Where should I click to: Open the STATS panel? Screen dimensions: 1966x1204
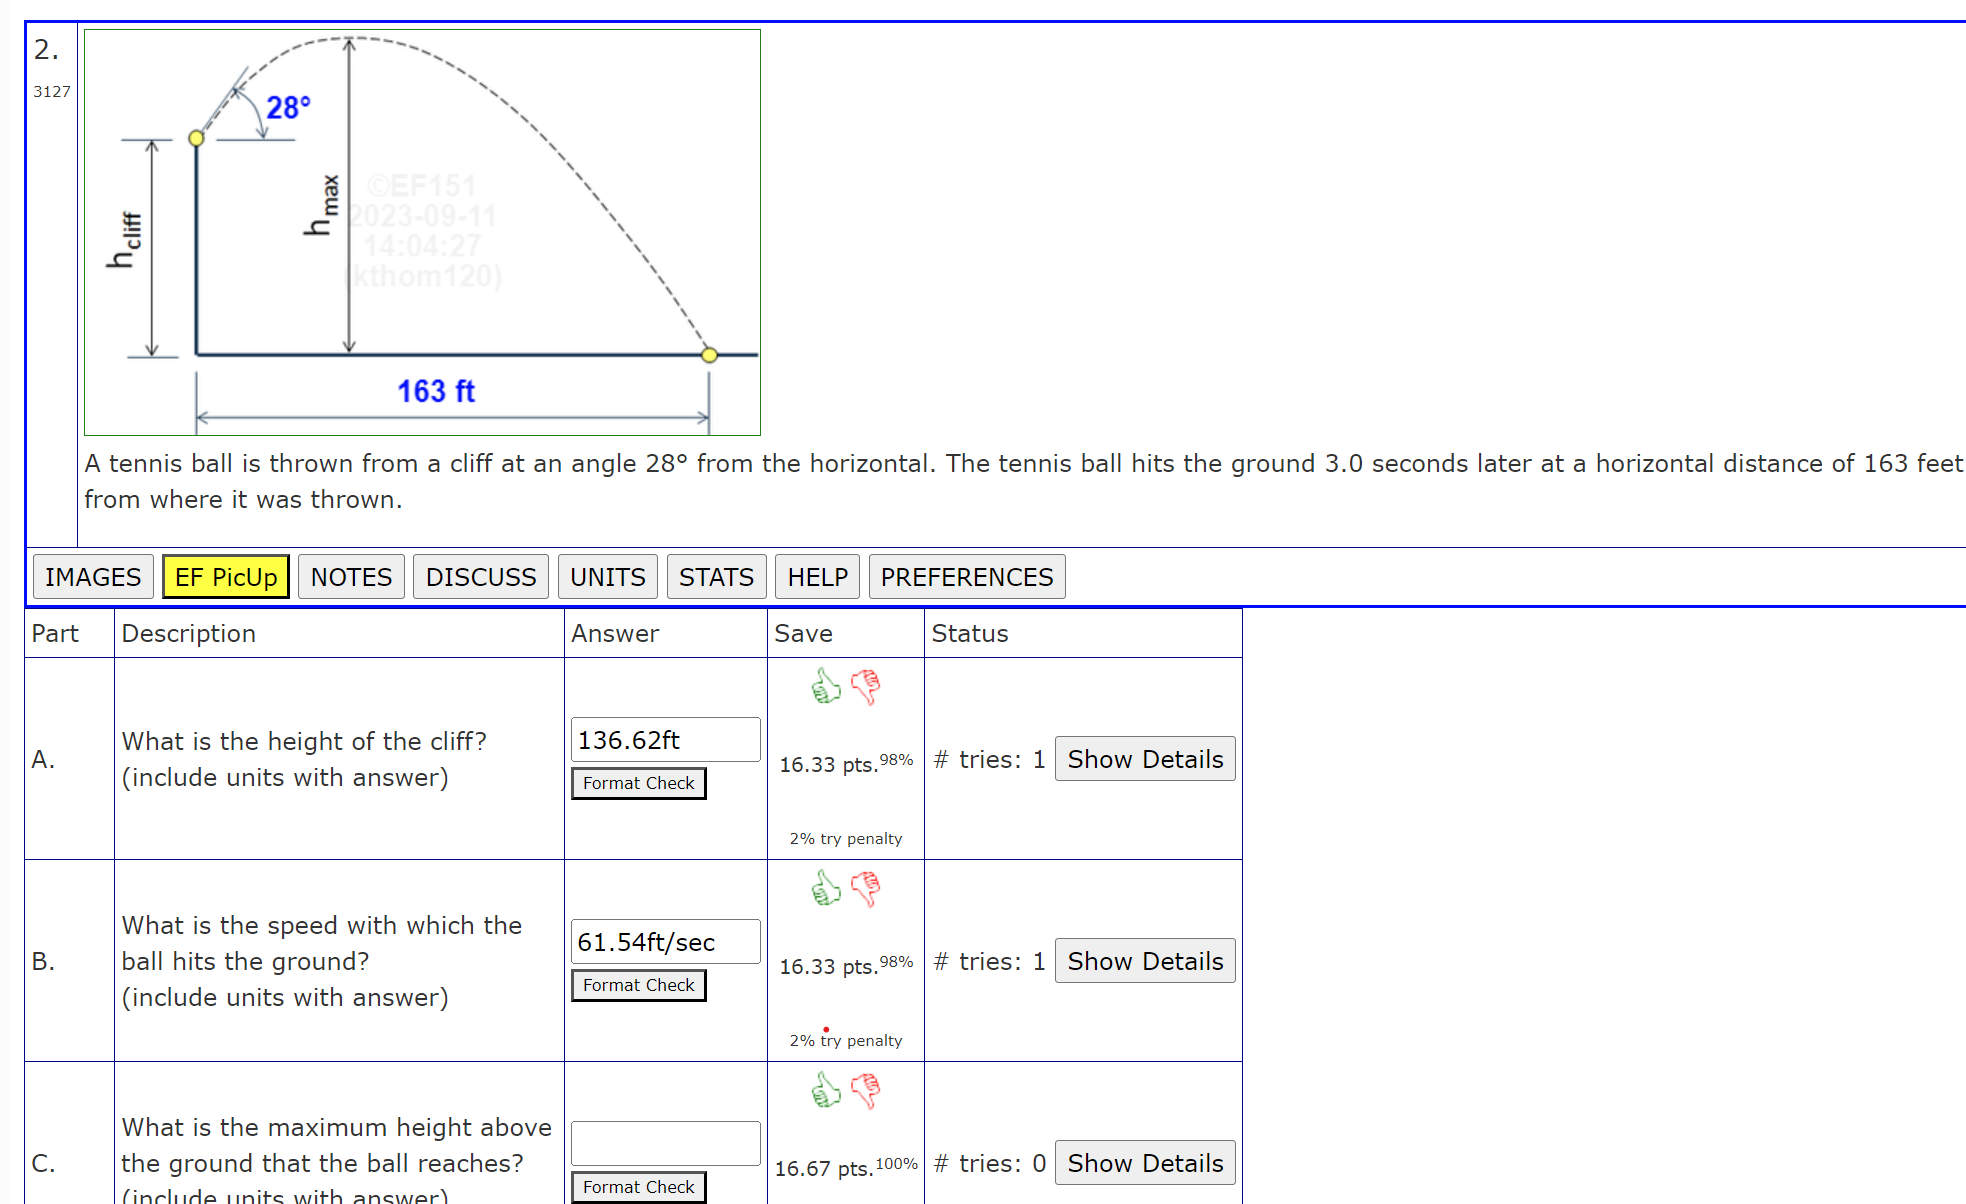point(716,576)
